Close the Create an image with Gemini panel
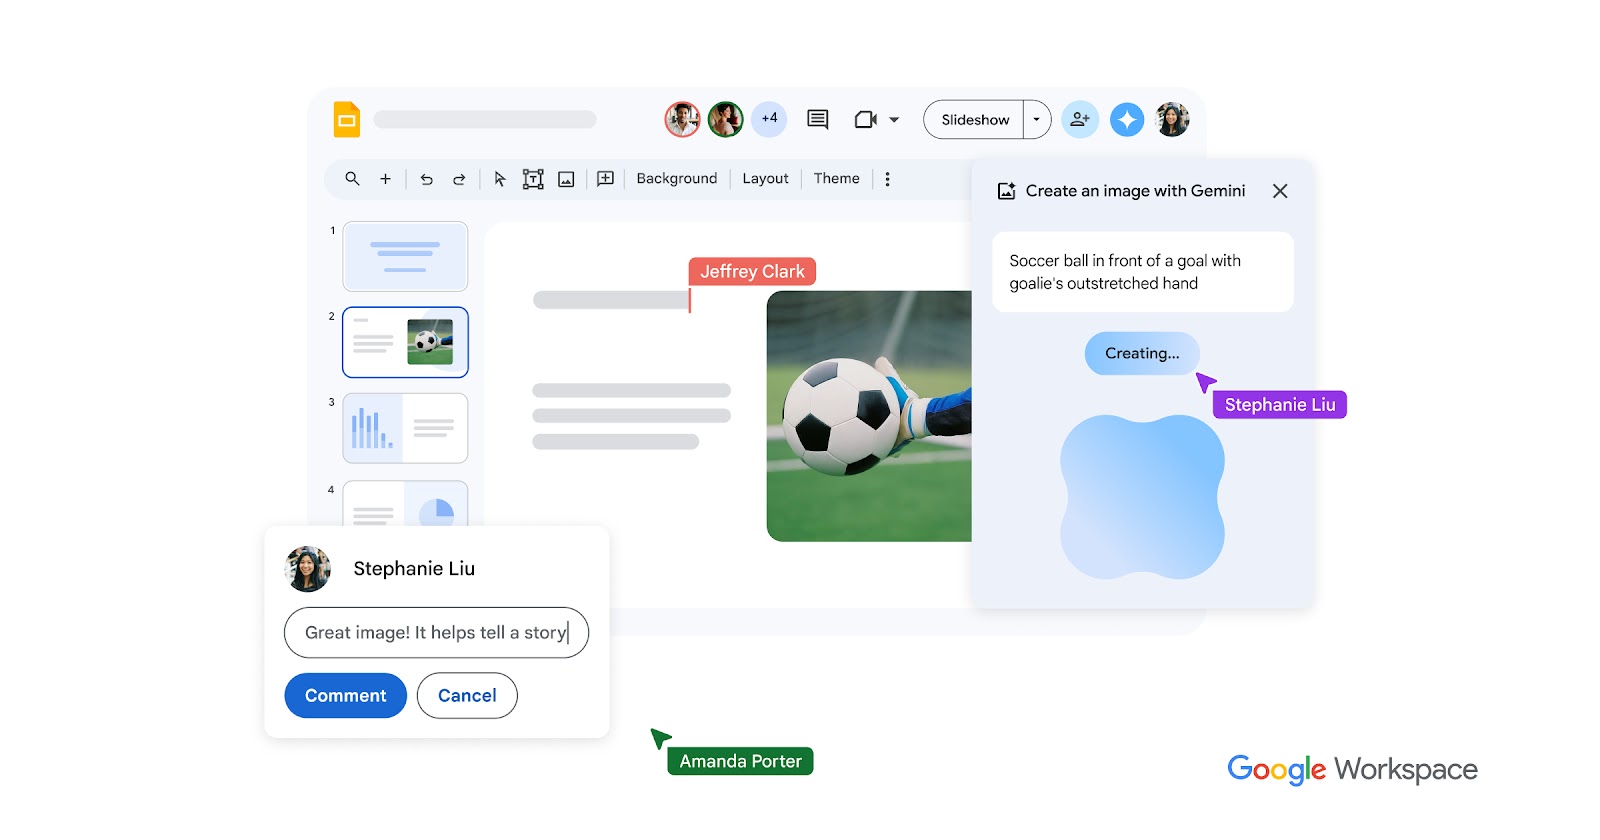The width and height of the screenshot is (1600, 840). [x=1280, y=191]
